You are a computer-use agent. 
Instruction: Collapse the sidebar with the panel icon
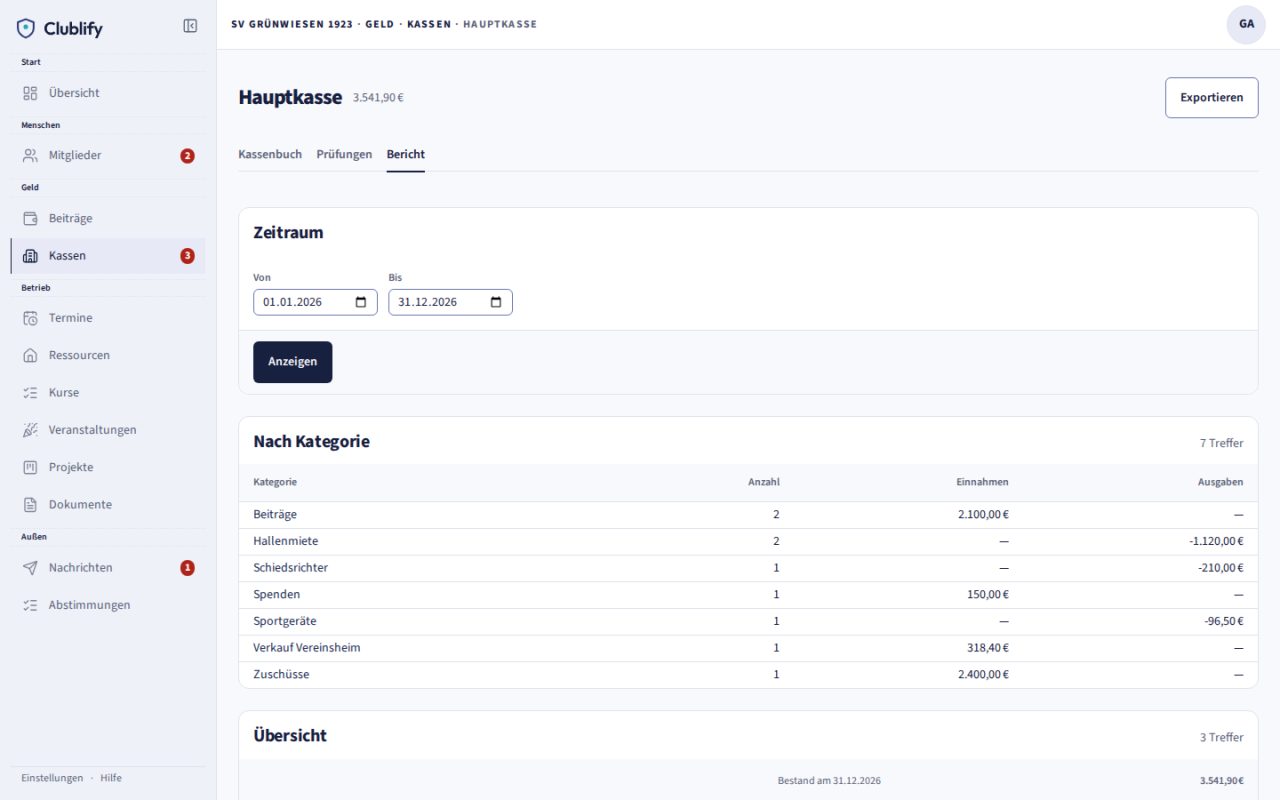(190, 26)
